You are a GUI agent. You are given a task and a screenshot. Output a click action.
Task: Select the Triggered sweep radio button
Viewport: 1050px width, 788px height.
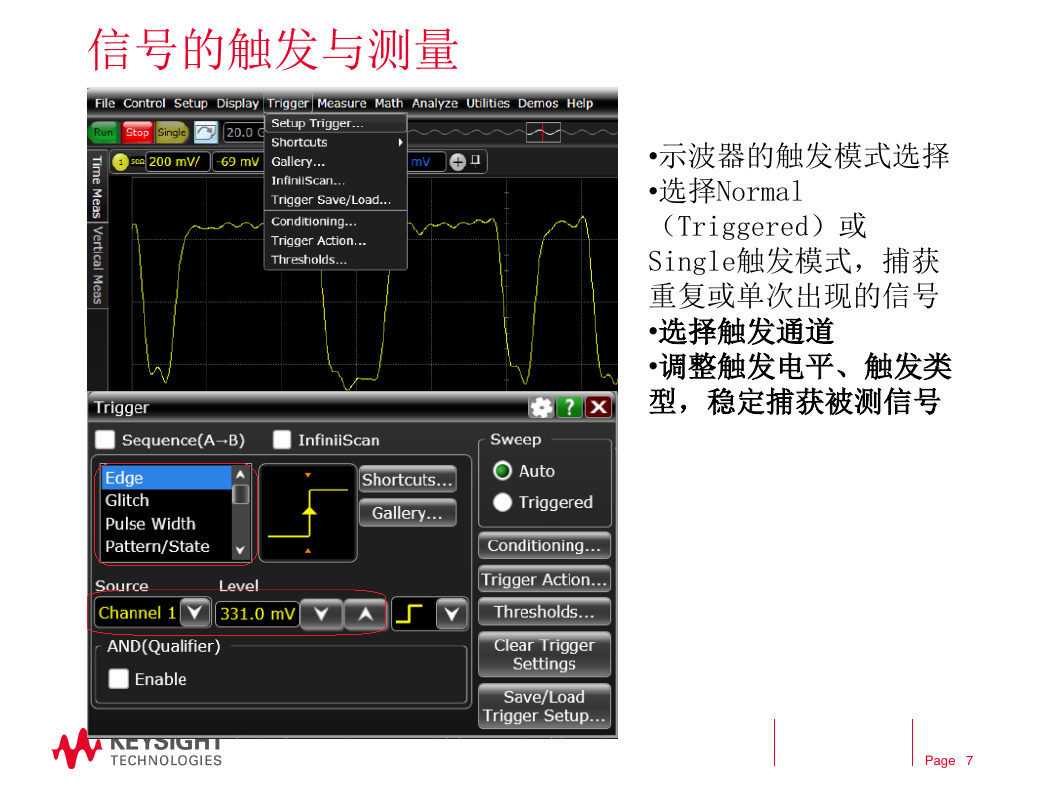(502, 502)
